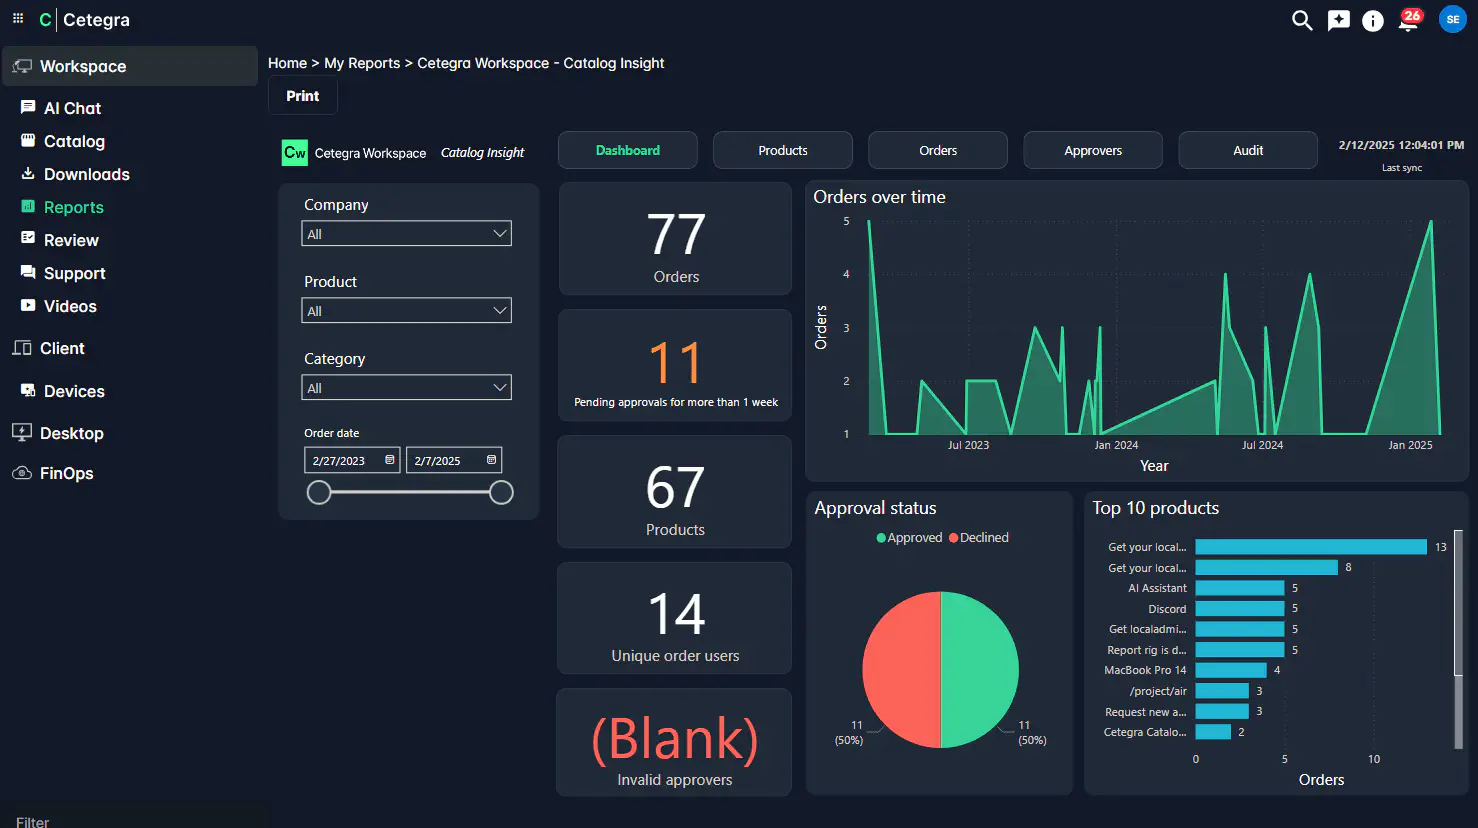Open the app launcher grid icon
This screenshot has height=828, width=1478.
pyautogui.click(x=18, y=19)
